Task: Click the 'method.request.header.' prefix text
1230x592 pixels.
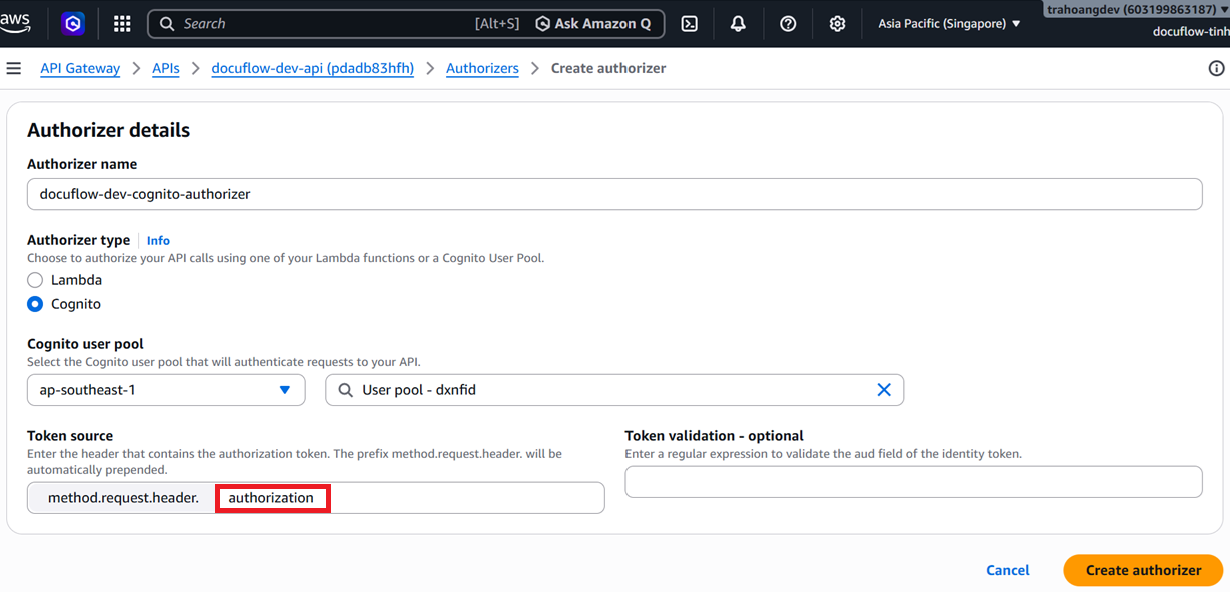Action: click(x=123, y=498)
